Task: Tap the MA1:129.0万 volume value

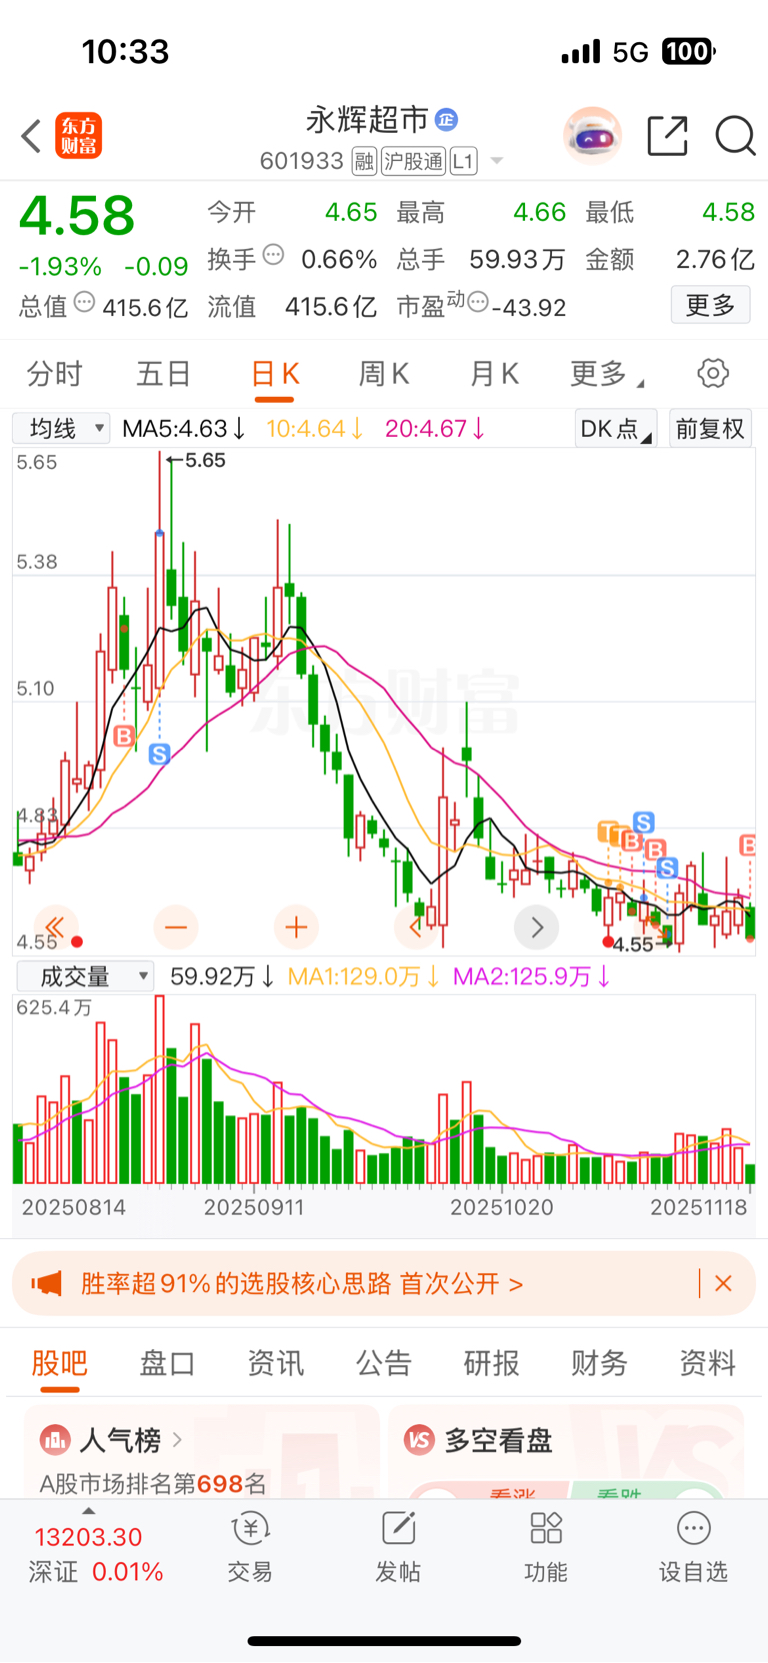Action: pos(363,976)
